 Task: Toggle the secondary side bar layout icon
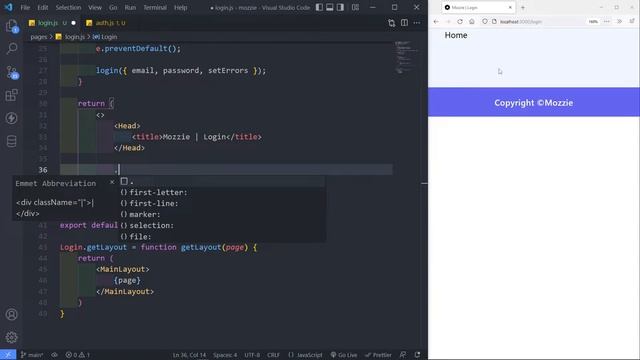[340, 7]
